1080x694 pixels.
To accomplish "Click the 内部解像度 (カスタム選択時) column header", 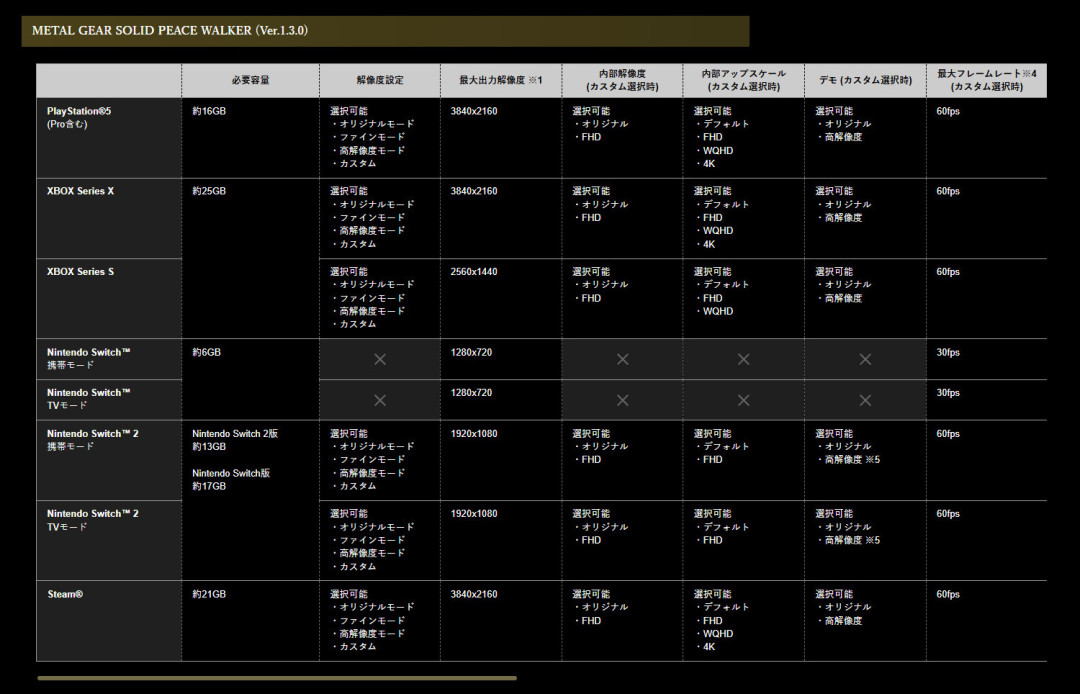I will (623, 80).
